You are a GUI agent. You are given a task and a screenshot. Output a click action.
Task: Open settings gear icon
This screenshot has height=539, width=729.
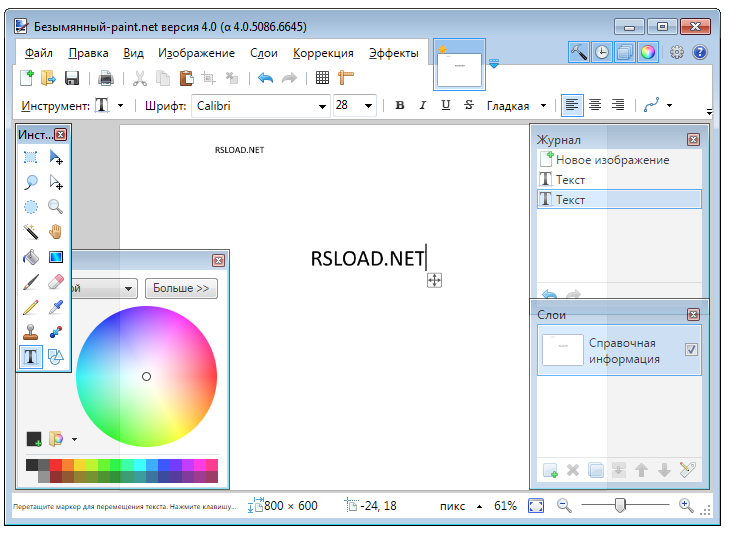click(x=676, y=52)
